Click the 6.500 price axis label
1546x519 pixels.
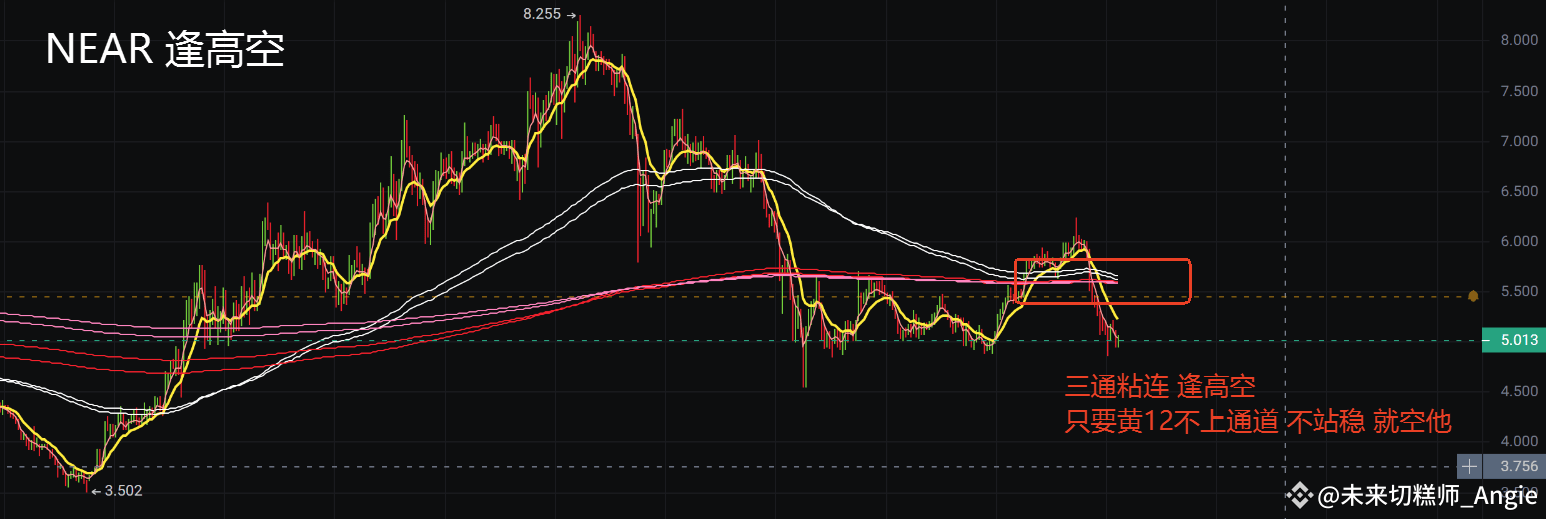(x=1519, y=191)
